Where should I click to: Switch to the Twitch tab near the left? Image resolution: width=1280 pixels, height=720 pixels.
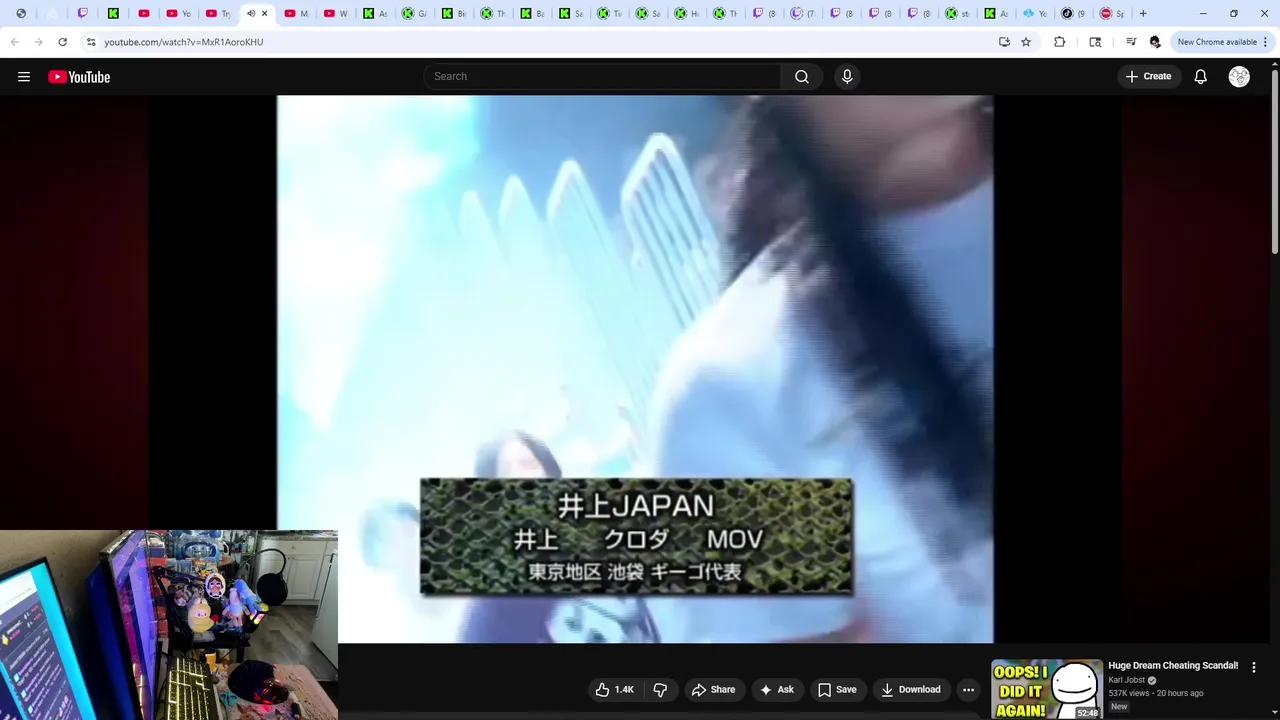coord(83,14)
